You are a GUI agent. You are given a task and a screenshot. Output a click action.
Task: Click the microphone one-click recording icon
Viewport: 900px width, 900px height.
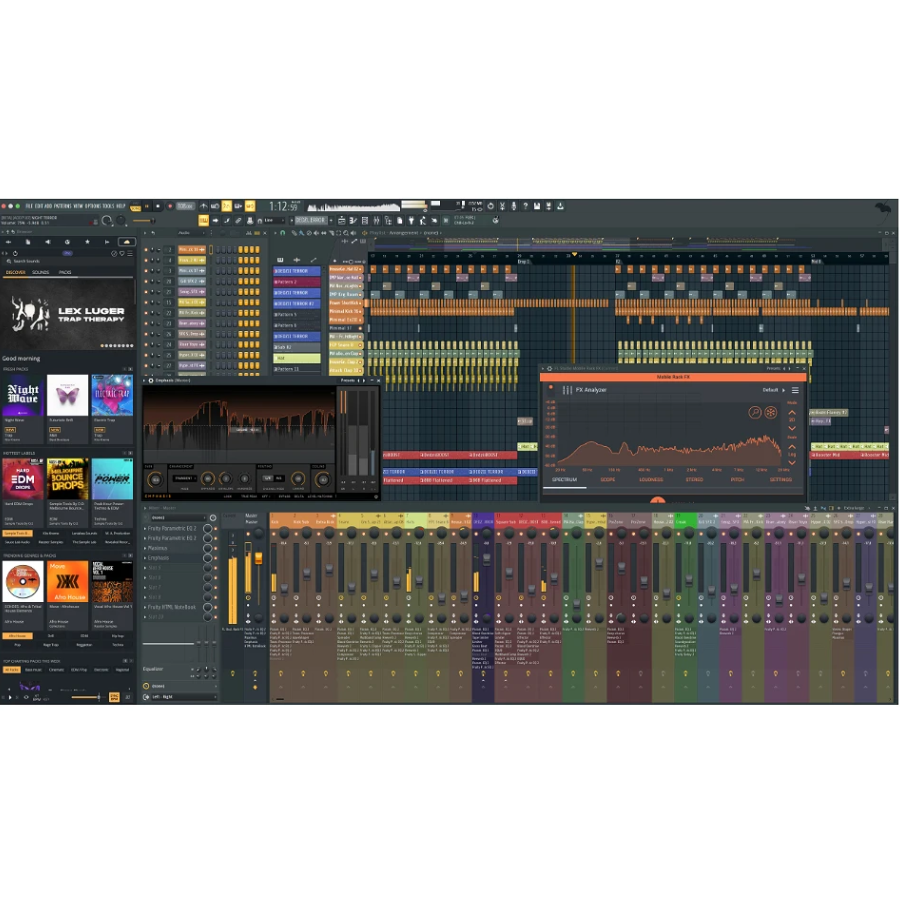[x=513, y=205]
